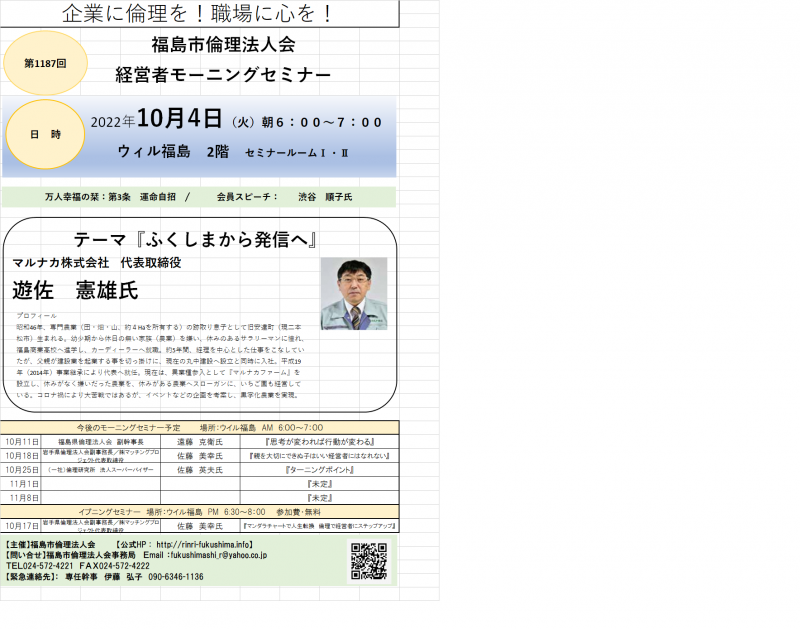Click the title 企業に倫理を！職場に心を！
The image size is (800, 629).
tap(198, 13)
